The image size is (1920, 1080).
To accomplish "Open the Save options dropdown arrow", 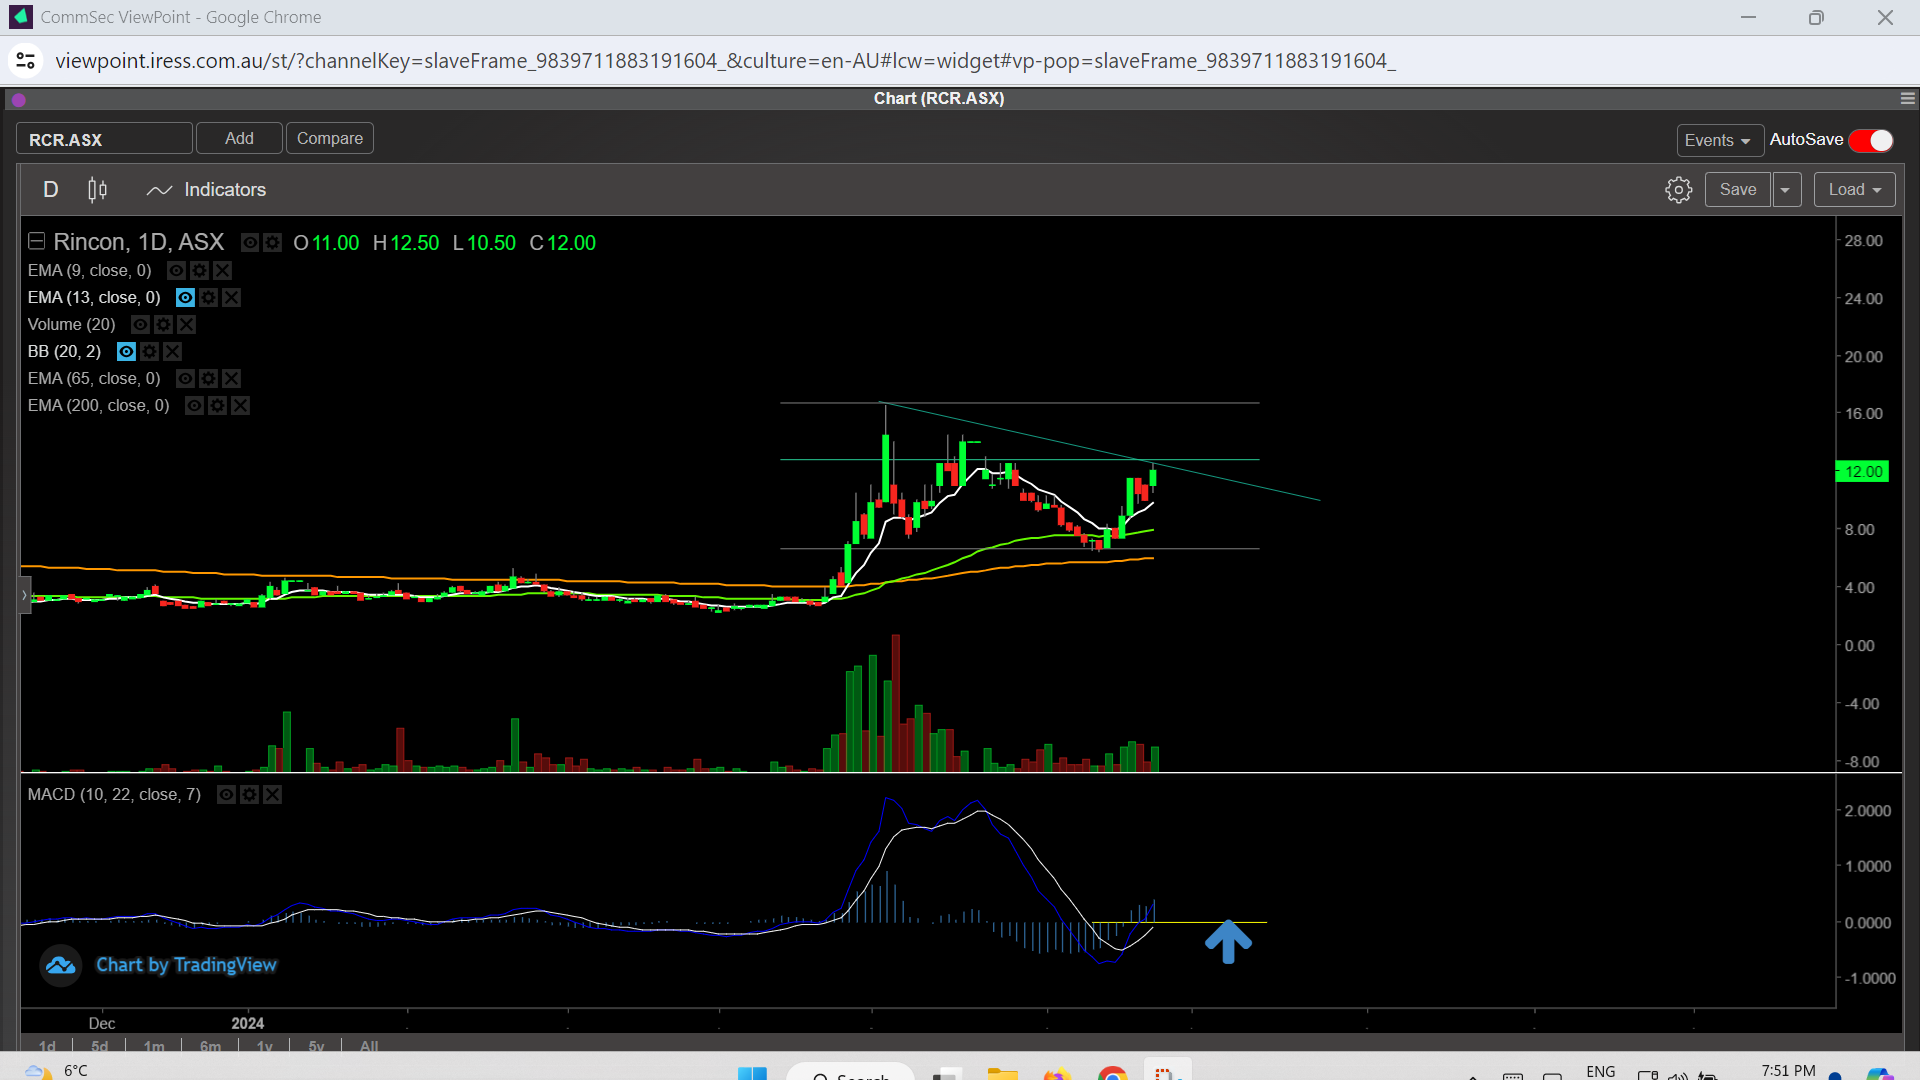I will tap(1786, 190).
